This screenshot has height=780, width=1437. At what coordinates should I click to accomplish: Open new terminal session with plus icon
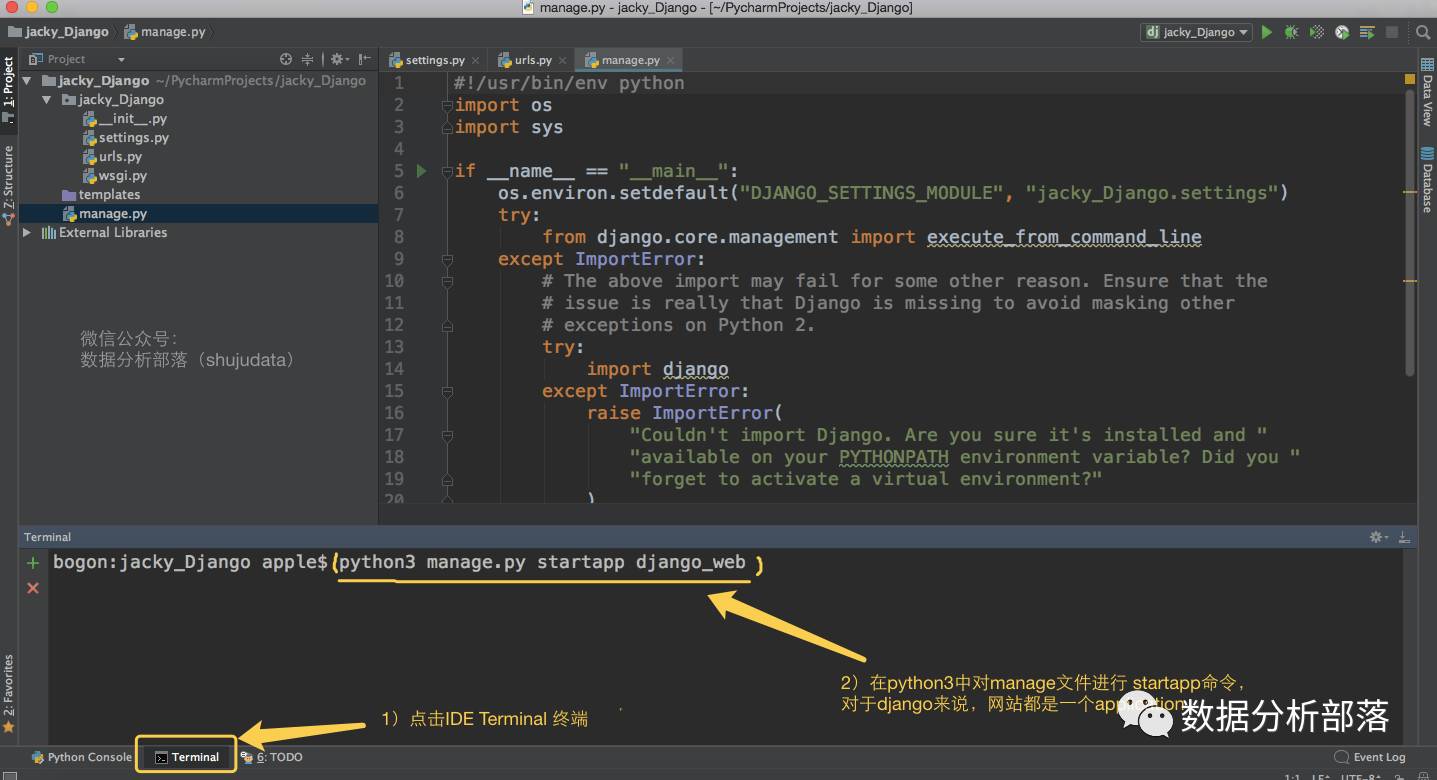[33, 563]
